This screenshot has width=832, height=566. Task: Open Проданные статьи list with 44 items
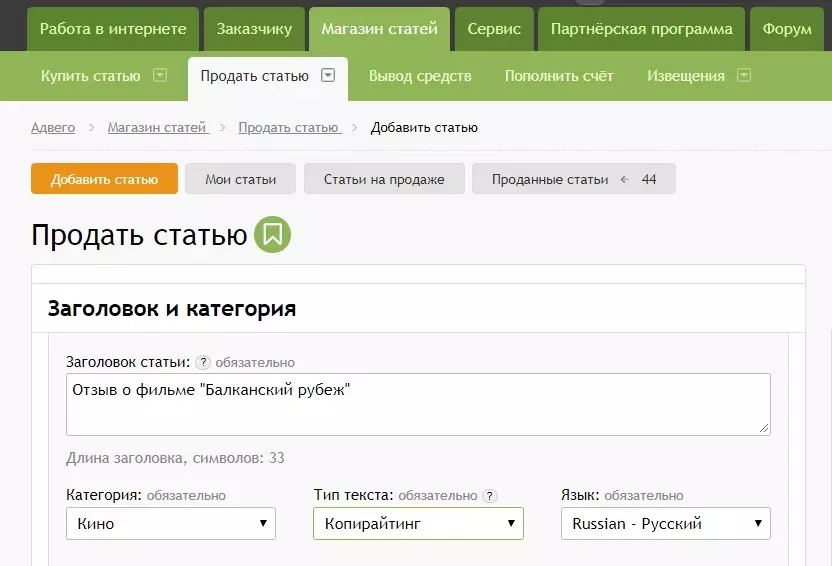click(573, 179)
